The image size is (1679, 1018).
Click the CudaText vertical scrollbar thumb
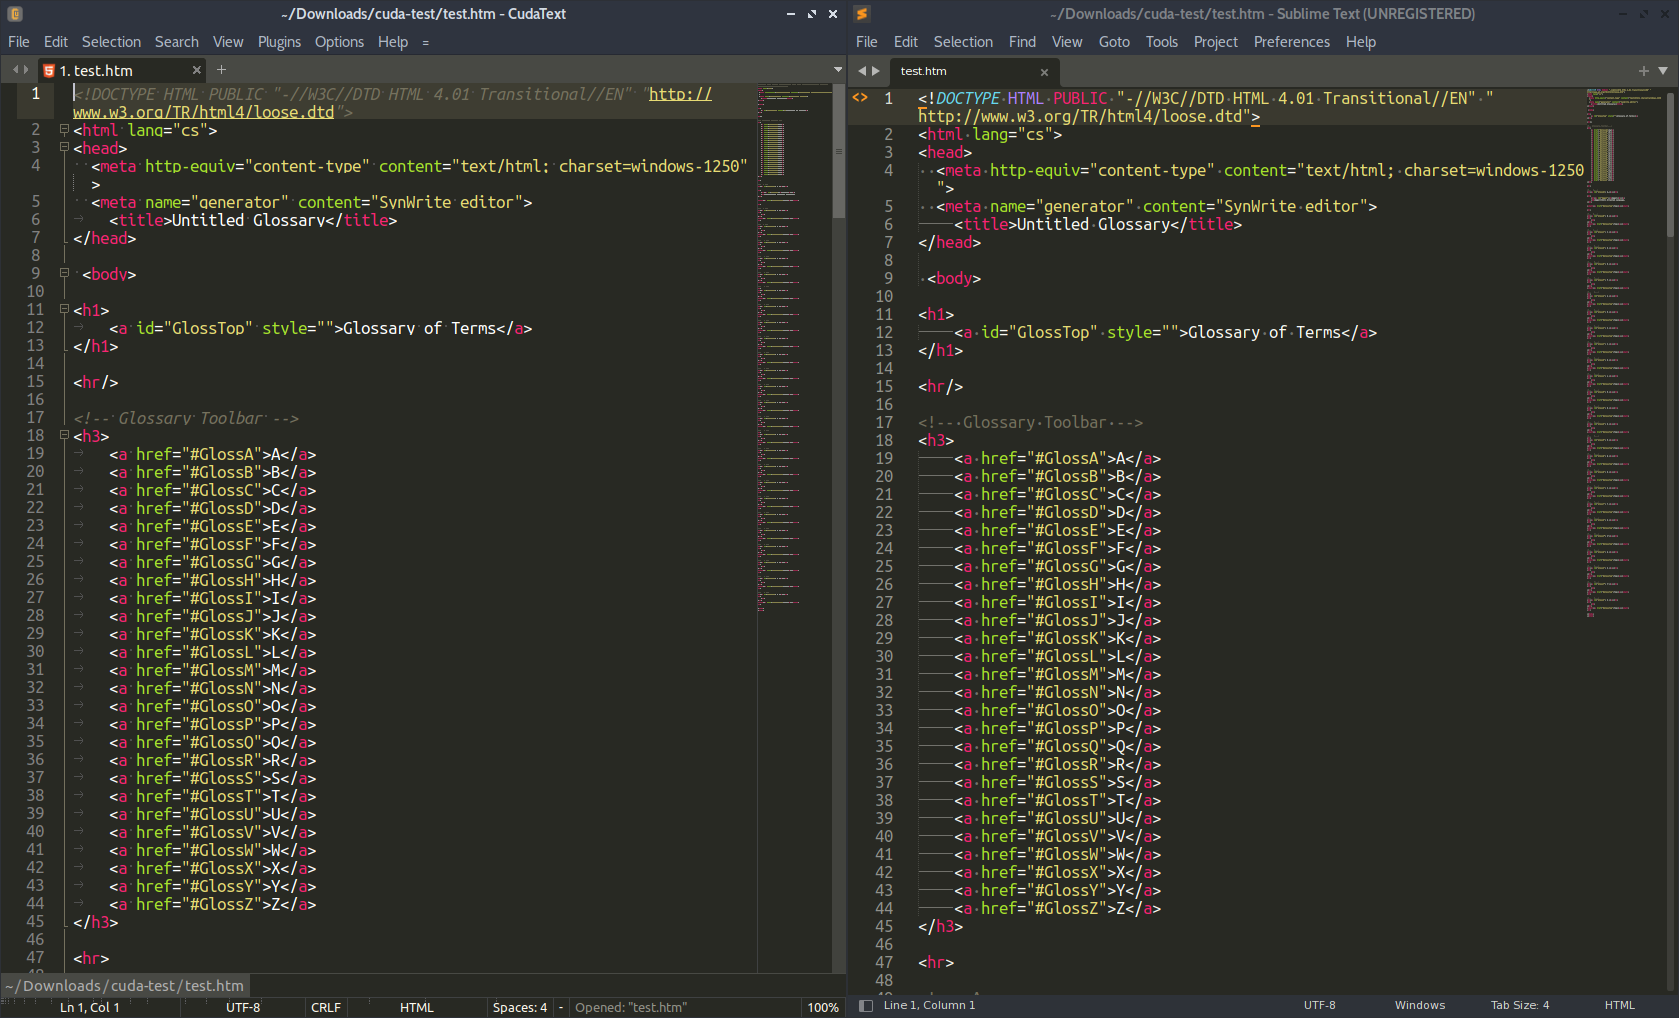click(839, 152)
